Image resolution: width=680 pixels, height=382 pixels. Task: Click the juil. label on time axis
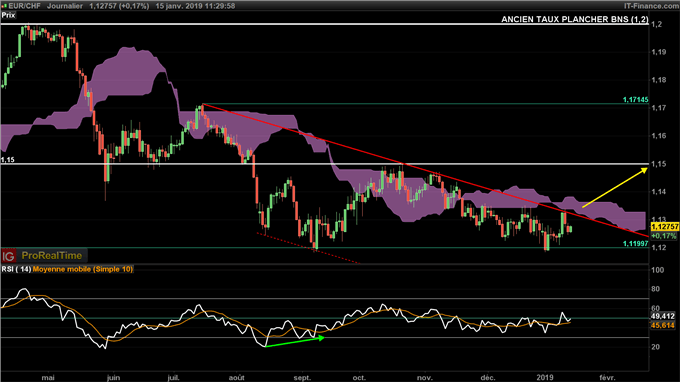tap(173, 378)
